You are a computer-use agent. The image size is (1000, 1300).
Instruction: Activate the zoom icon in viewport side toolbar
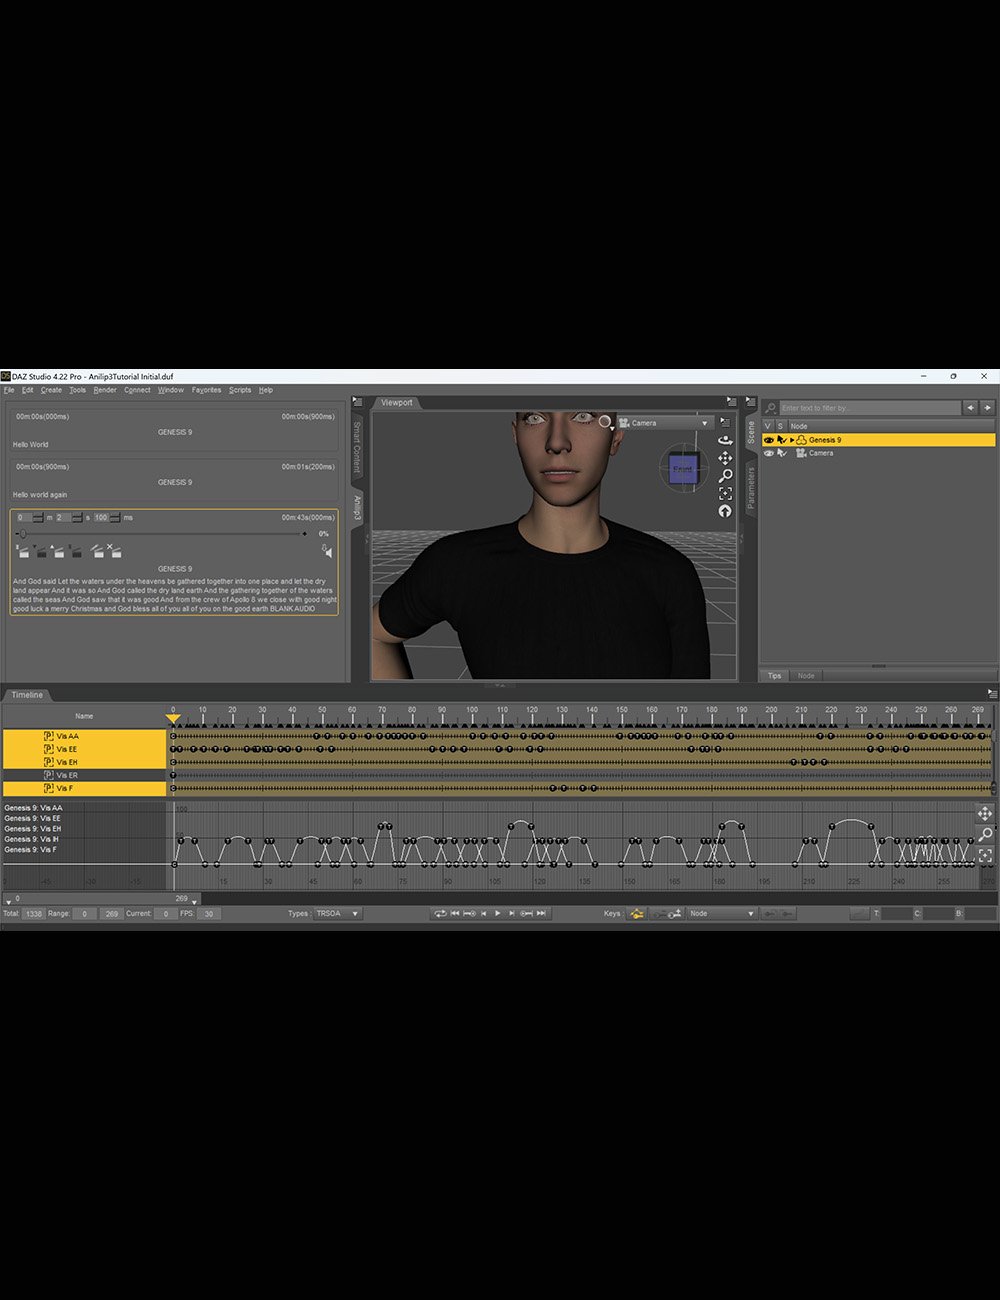click(726, 475)
